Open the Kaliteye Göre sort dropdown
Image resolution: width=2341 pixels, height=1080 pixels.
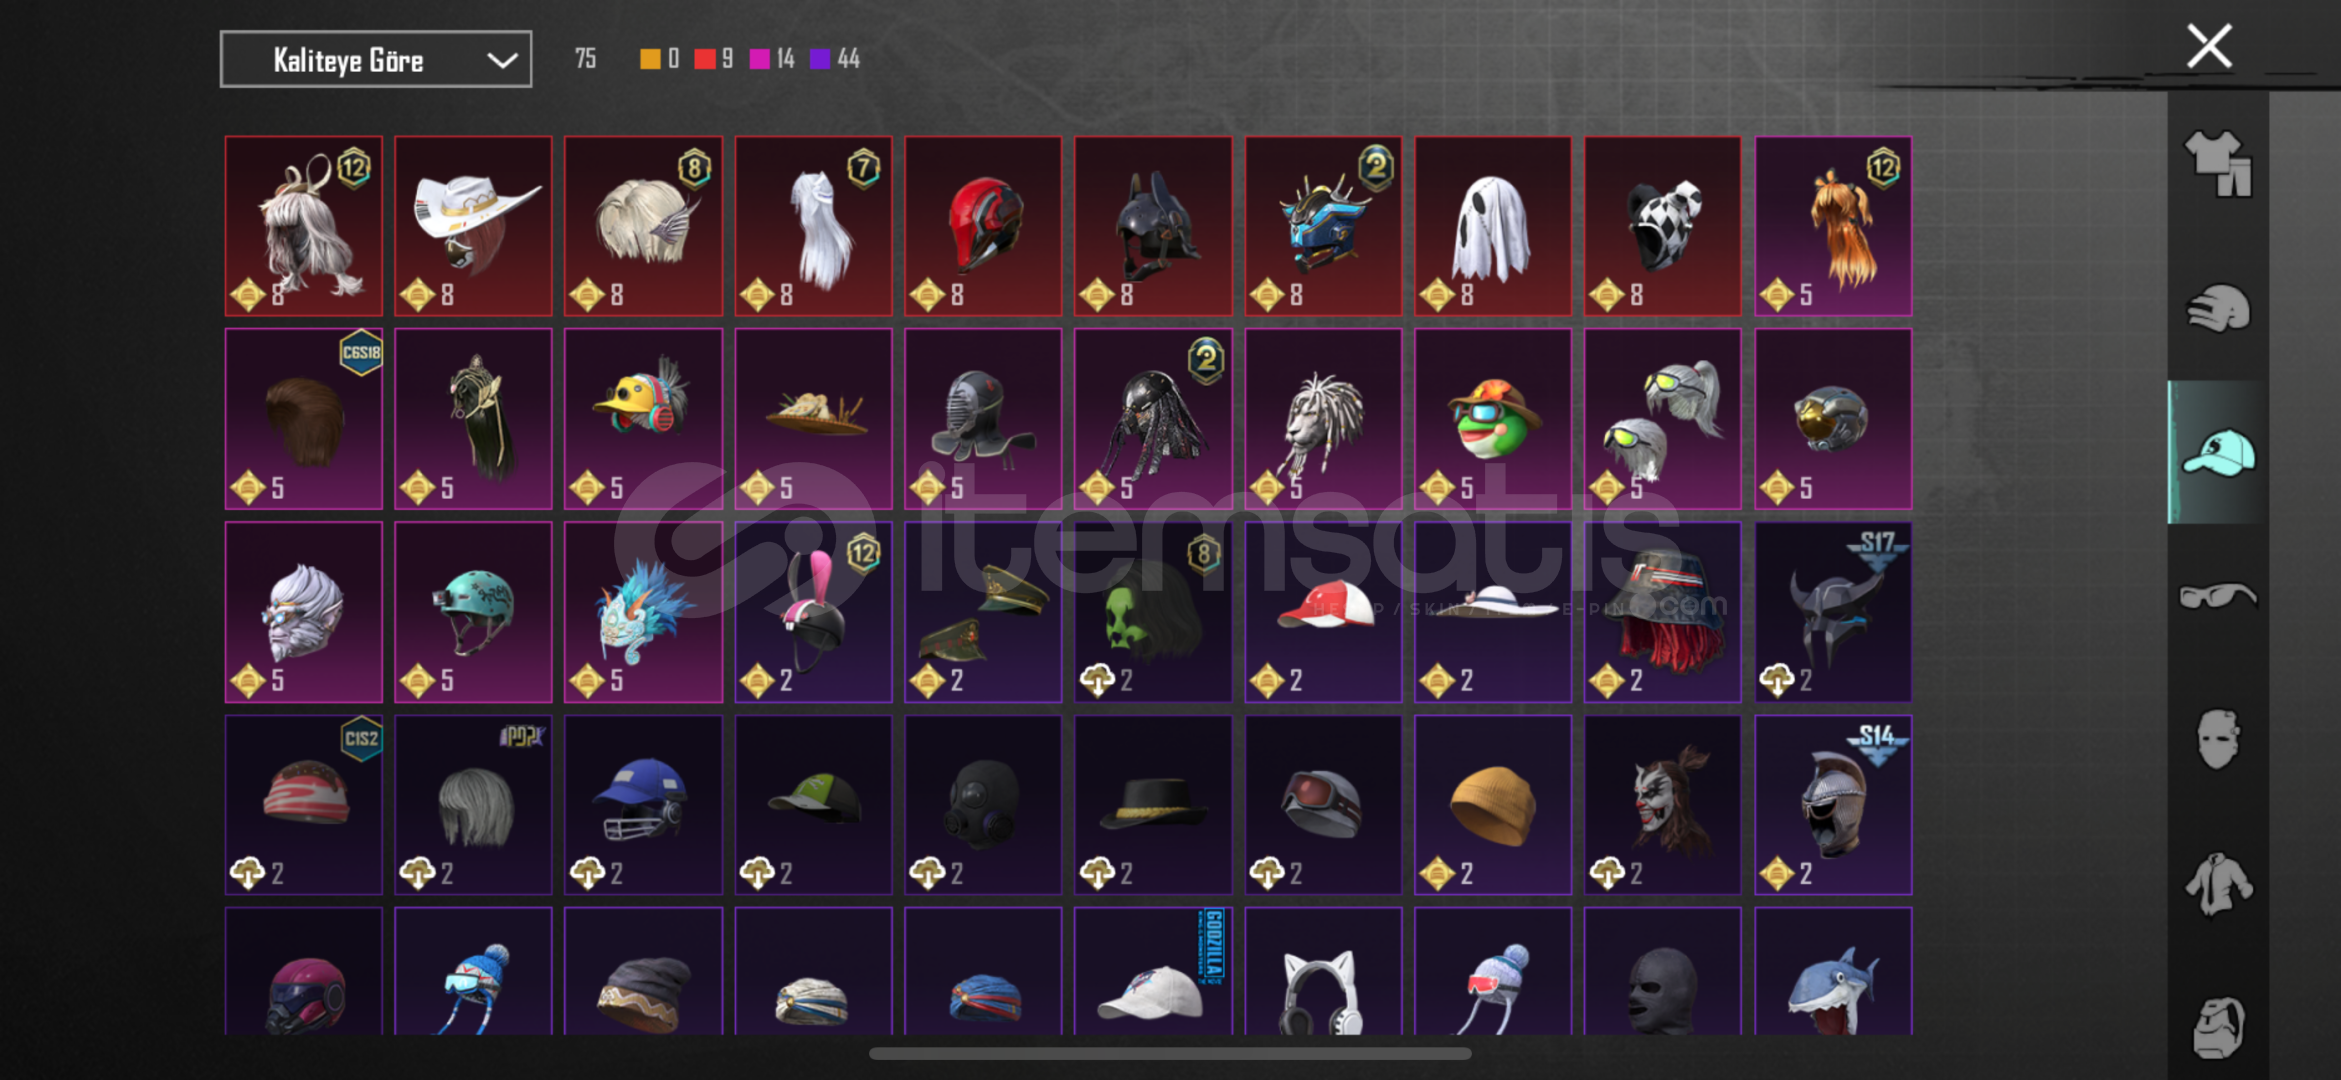[x=375, y=60]
